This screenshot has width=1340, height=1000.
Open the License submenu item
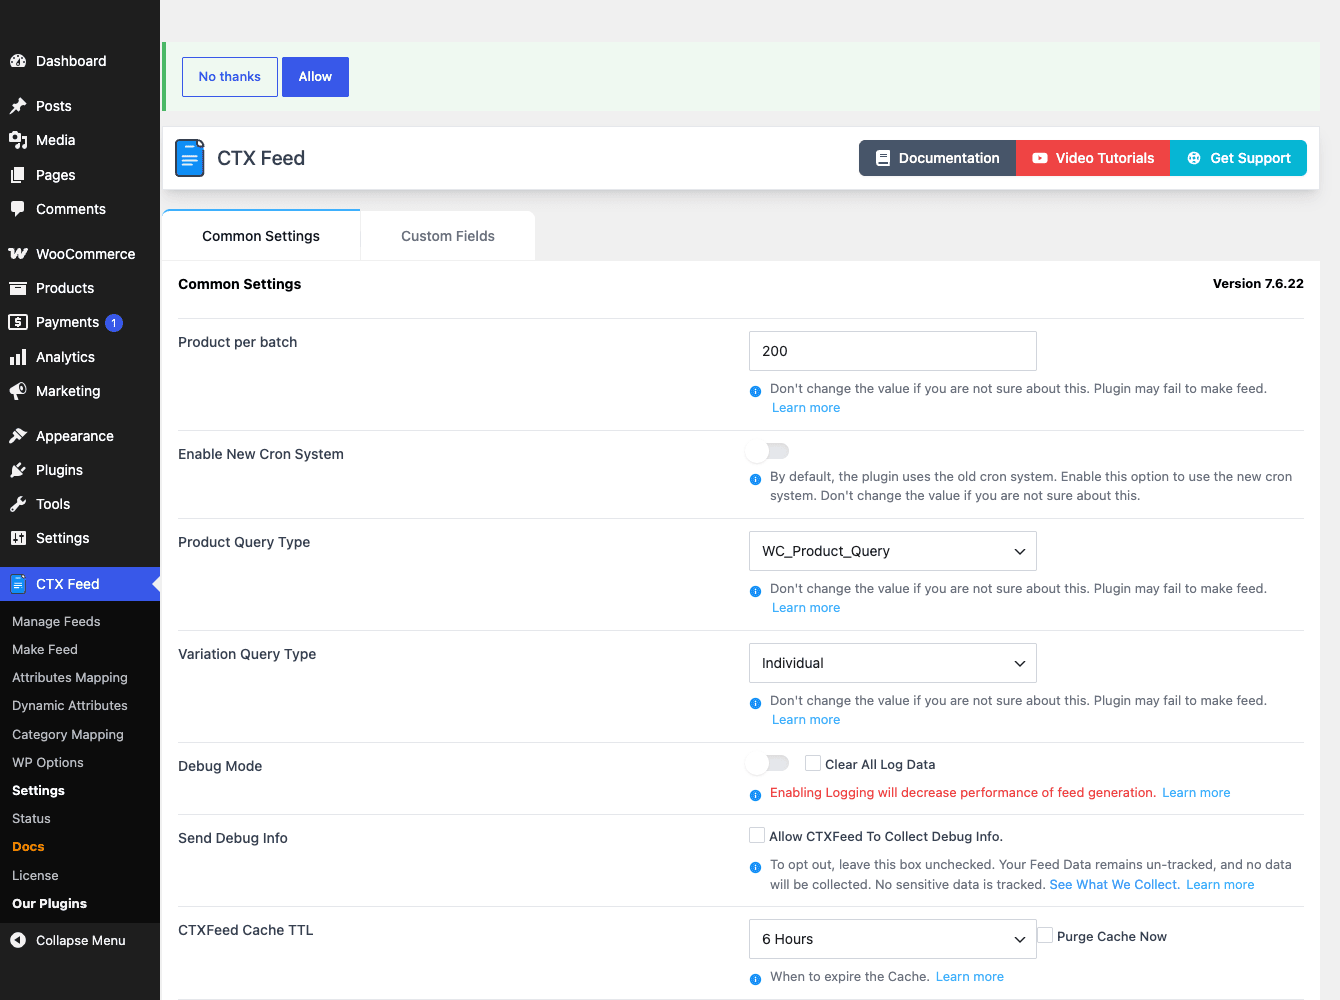[35, 875]
